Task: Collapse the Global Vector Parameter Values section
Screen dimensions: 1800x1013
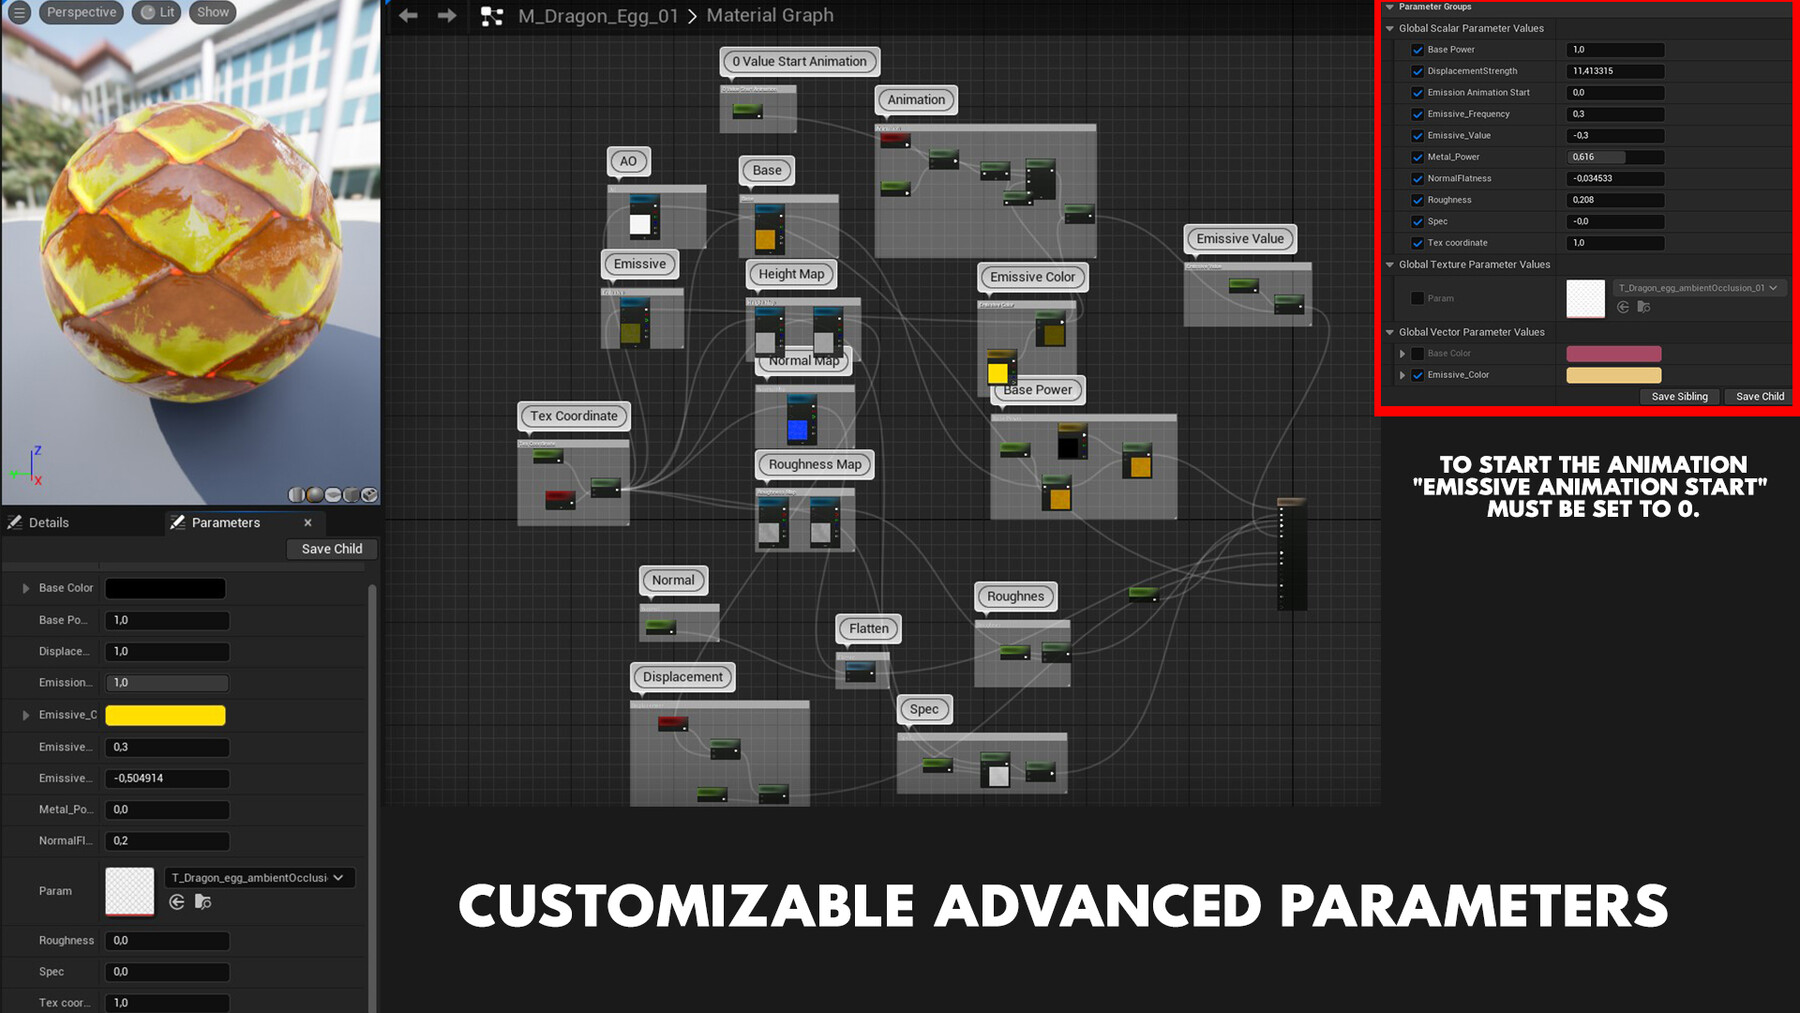Action: click(x=1389, y=331)
